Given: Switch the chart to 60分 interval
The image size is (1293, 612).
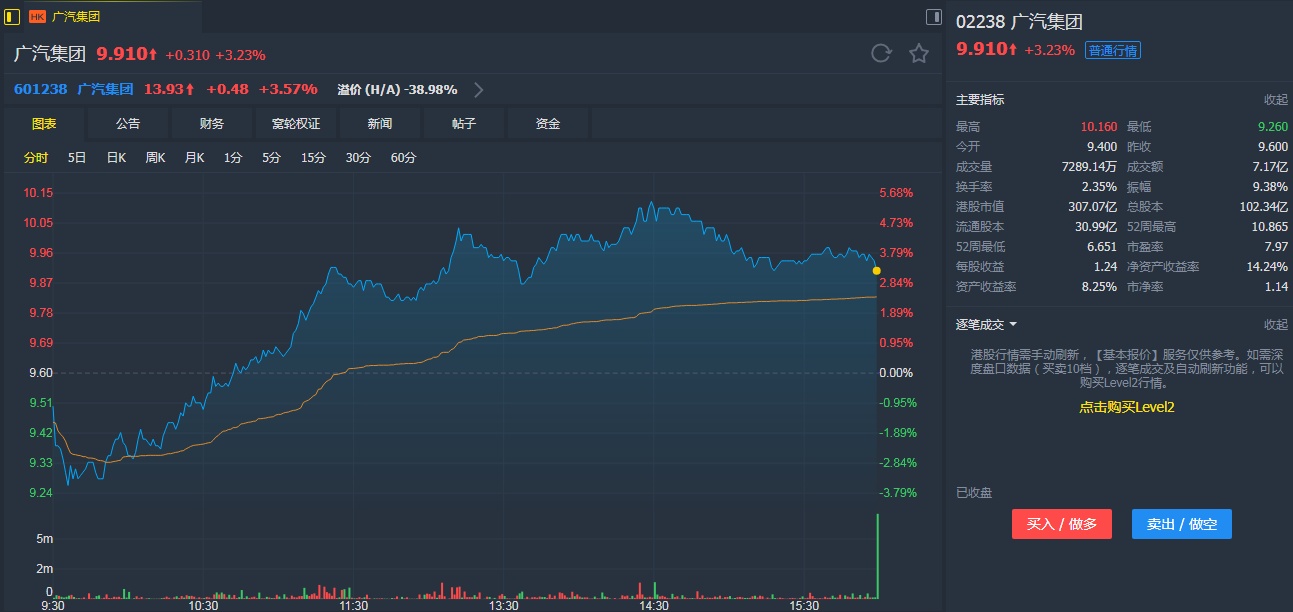Looking at the screenshot, I should pyautogui.click(x=403, y=158).
